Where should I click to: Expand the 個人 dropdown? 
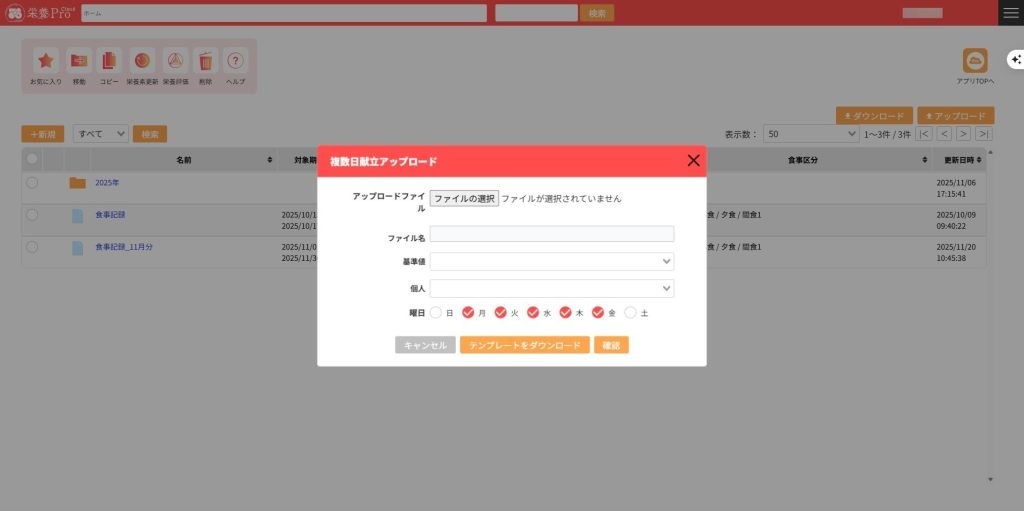(551, 288)
